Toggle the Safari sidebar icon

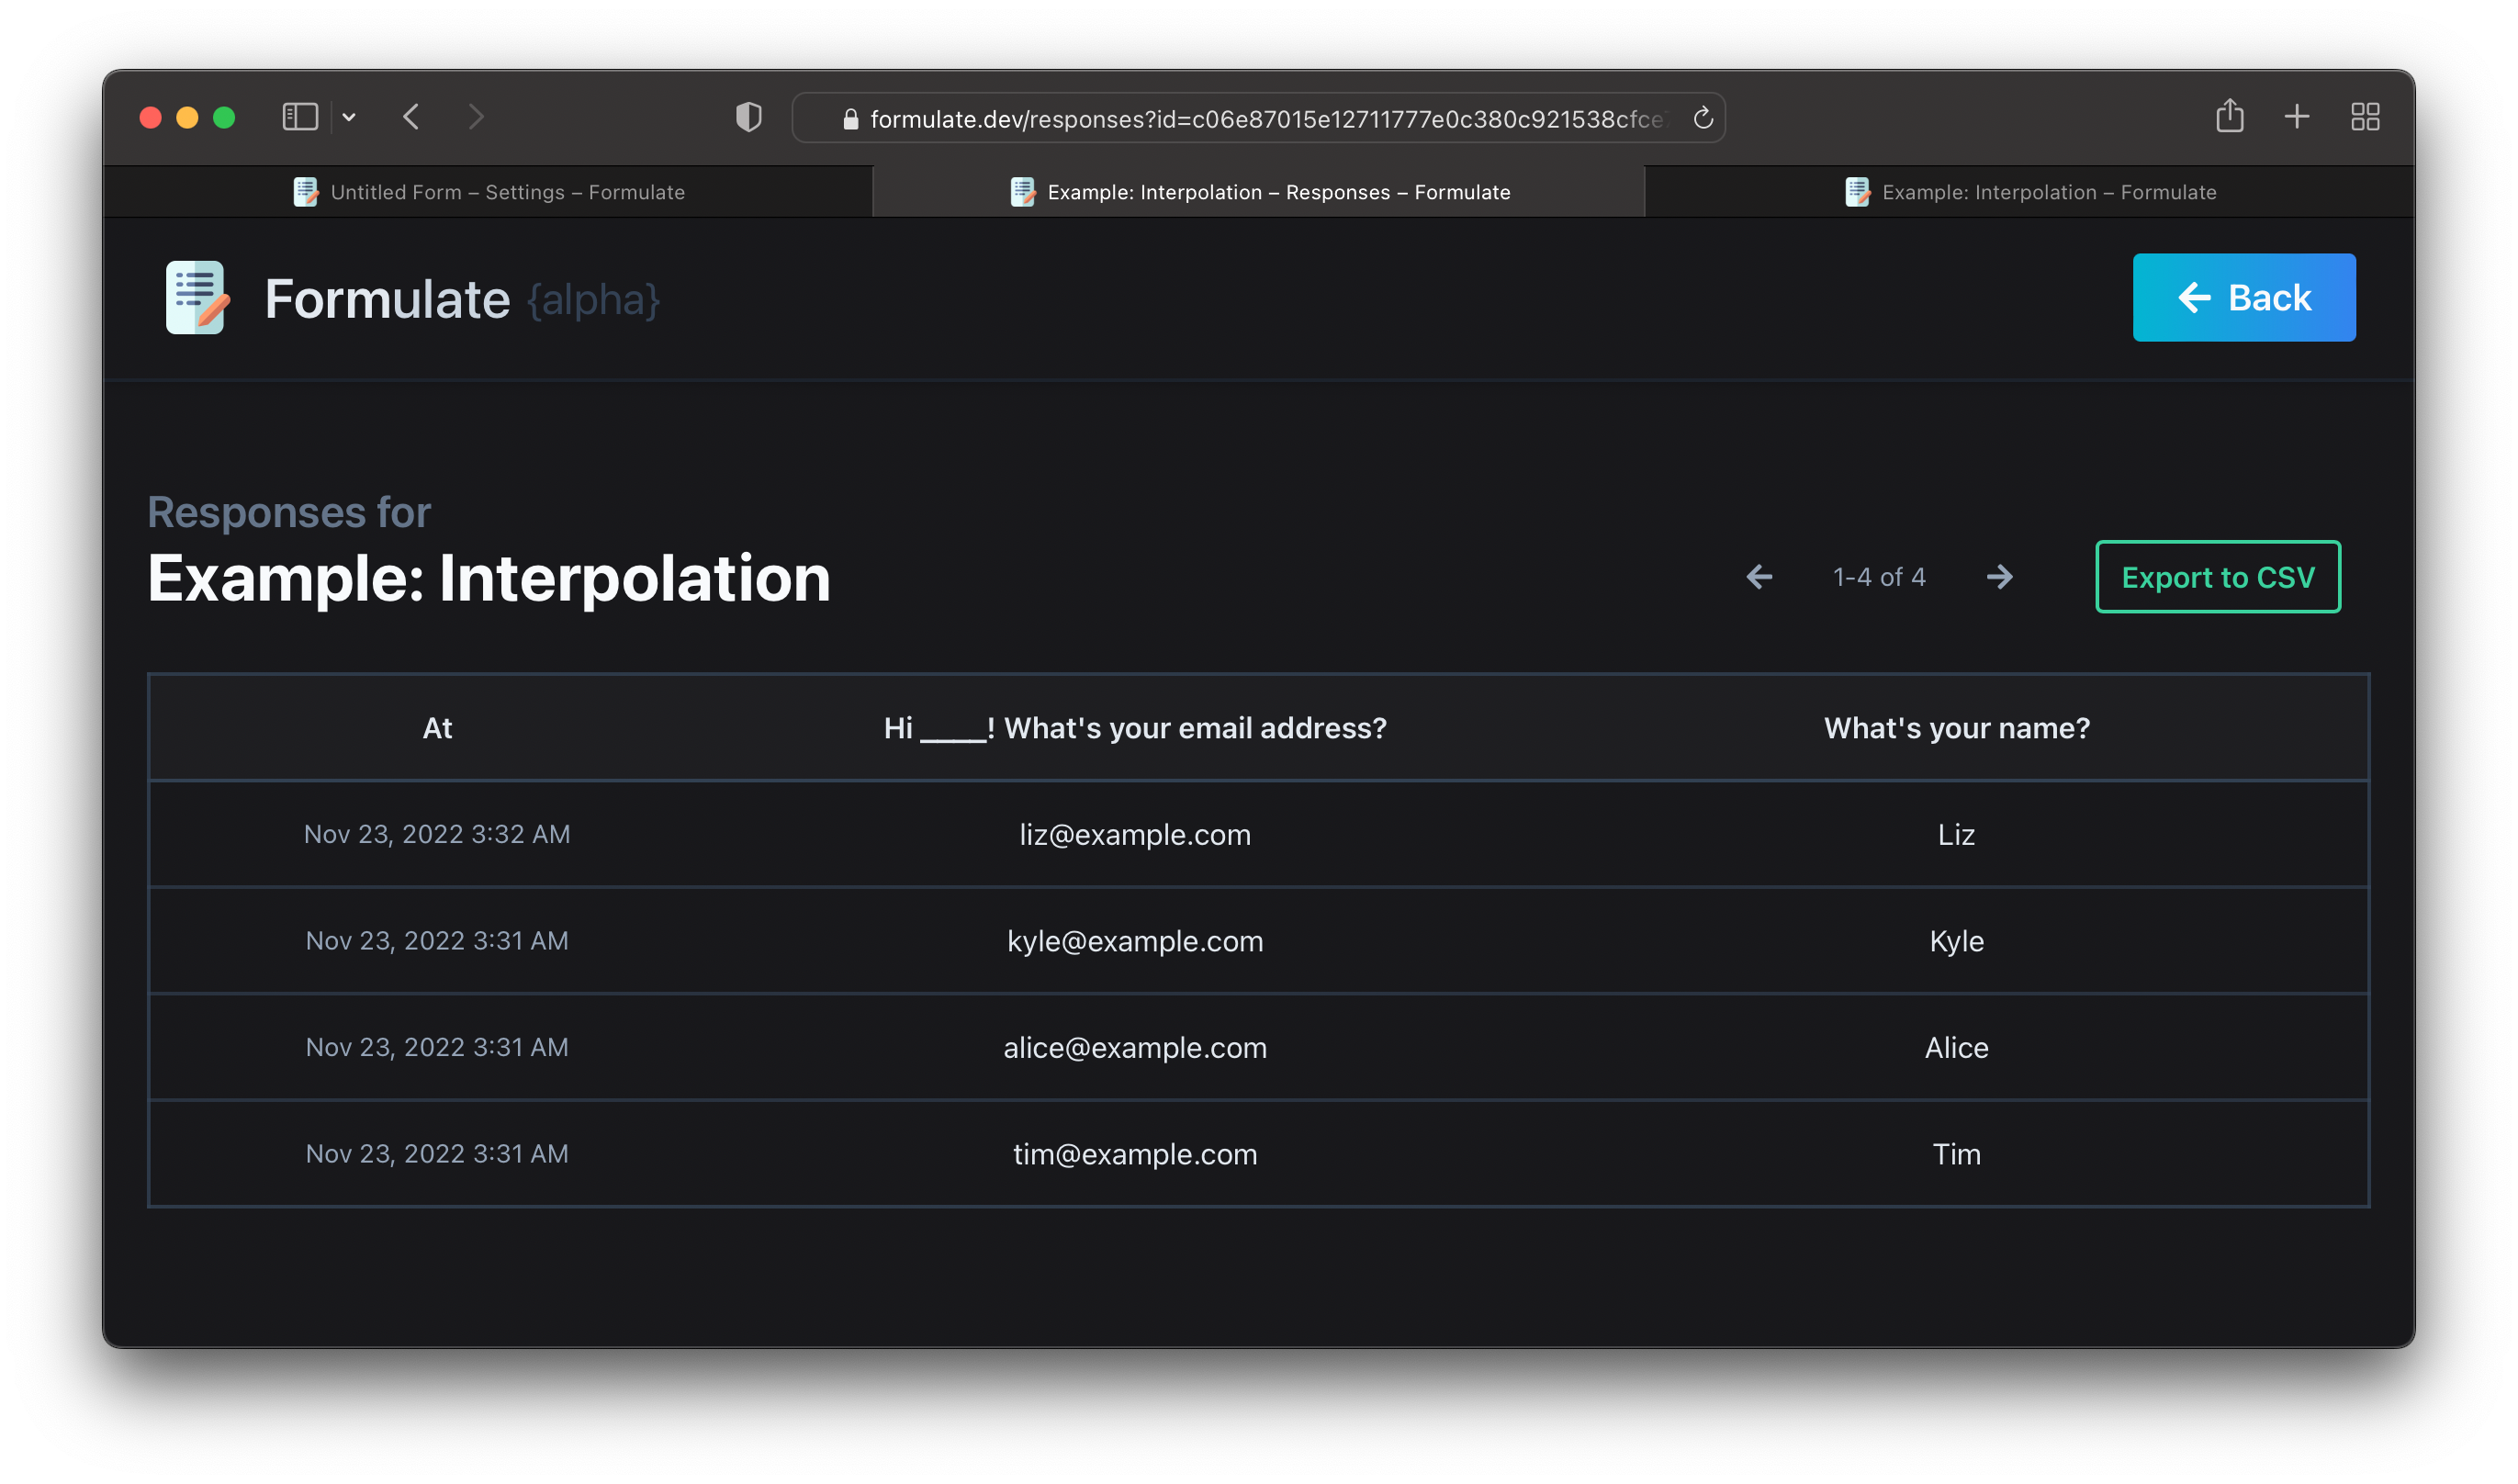pyautogui.click(x=300, y=117)
